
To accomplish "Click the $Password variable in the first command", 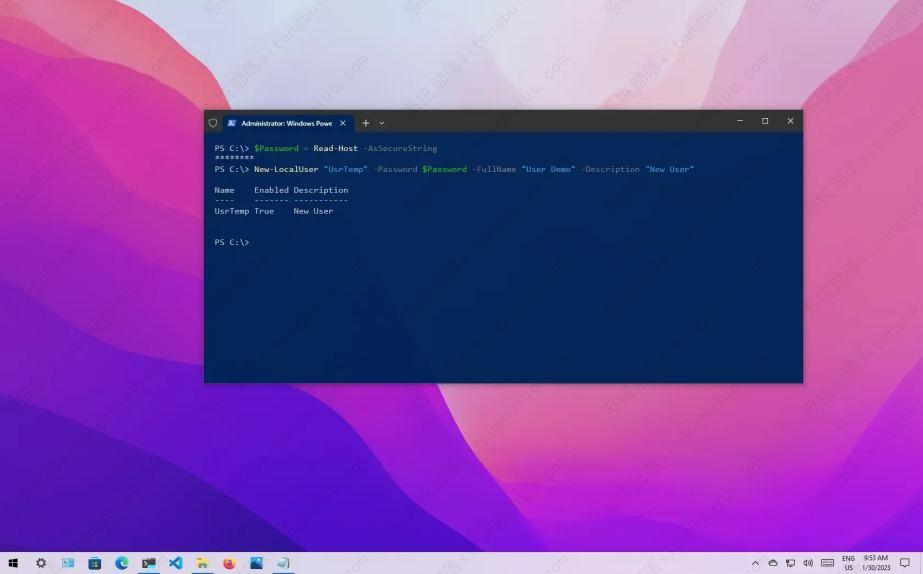I will click(276, 148).
